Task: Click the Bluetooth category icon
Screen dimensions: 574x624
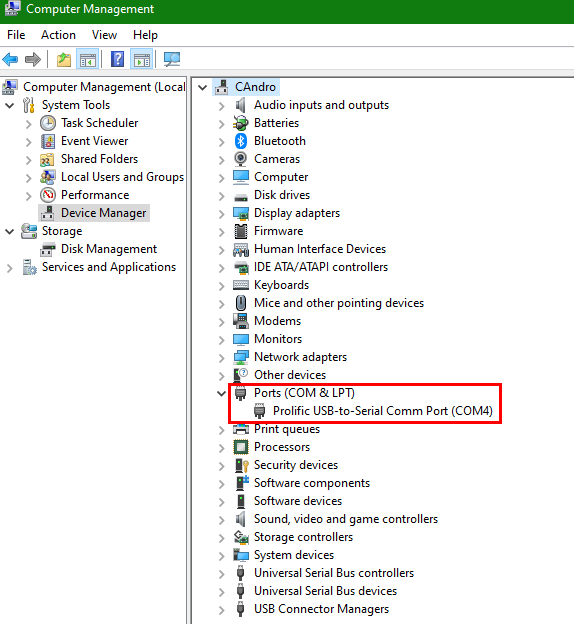Action: (241, 141)
